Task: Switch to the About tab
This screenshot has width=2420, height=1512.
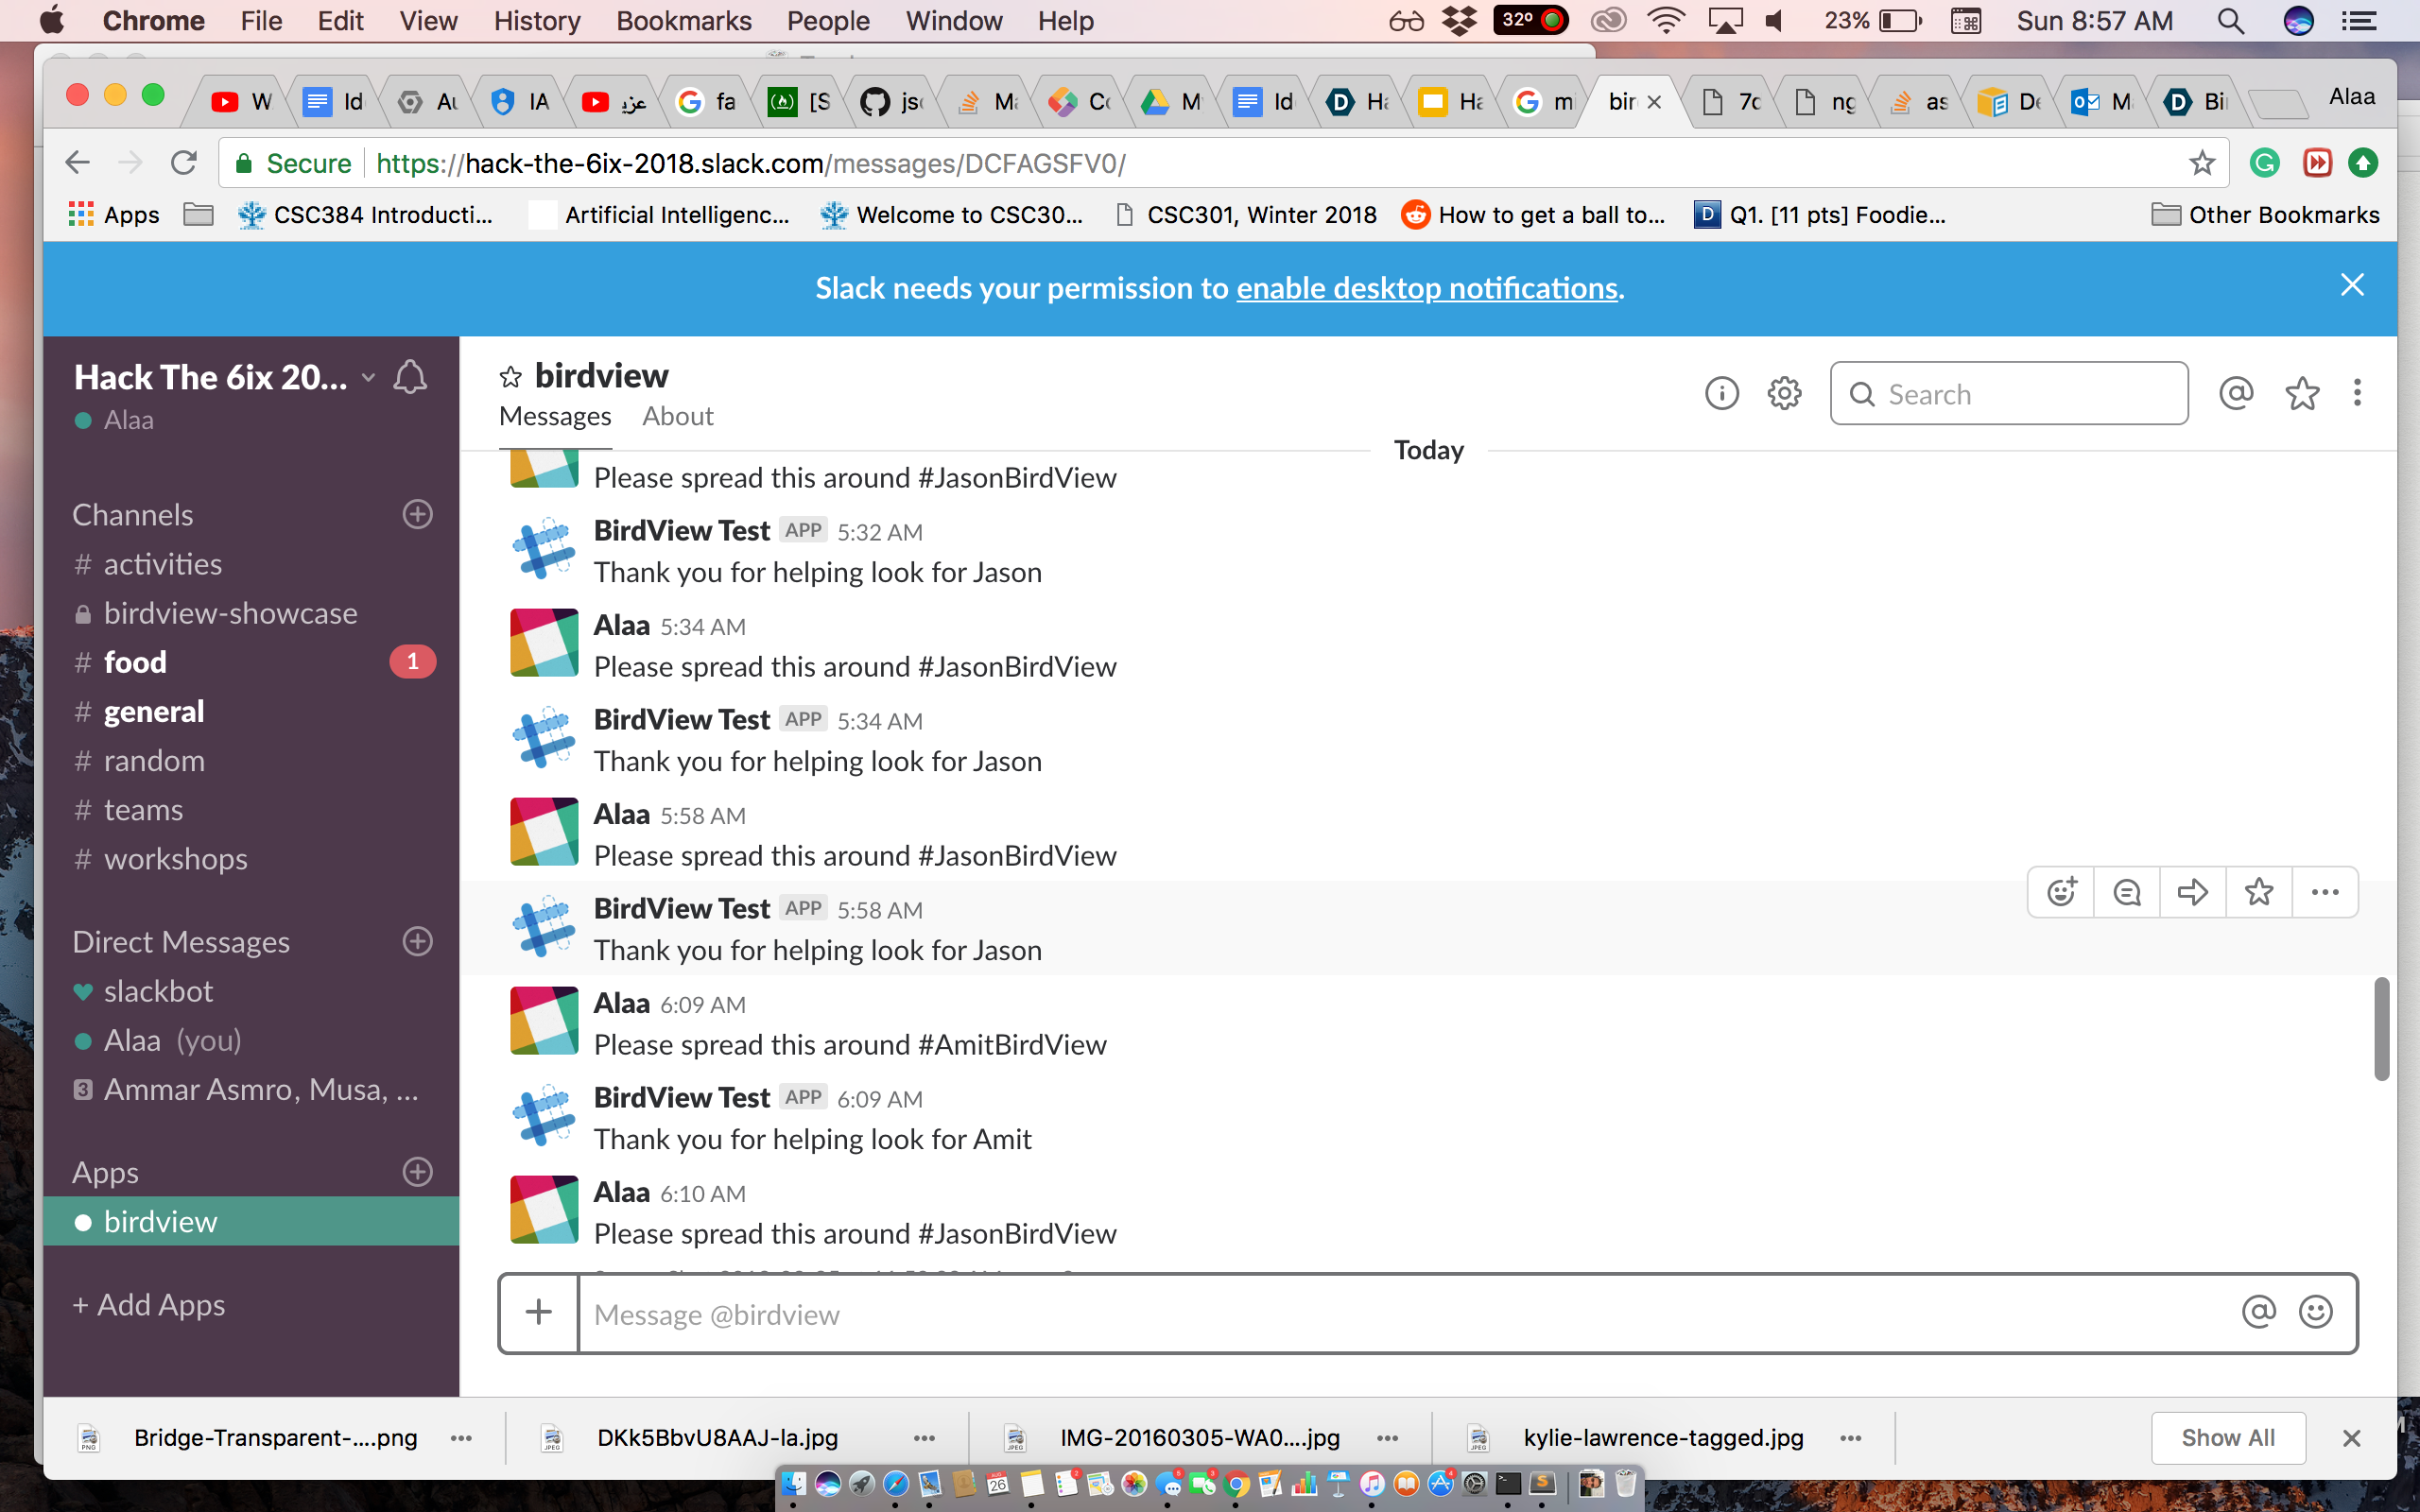Action: click(x=677, y=416)
